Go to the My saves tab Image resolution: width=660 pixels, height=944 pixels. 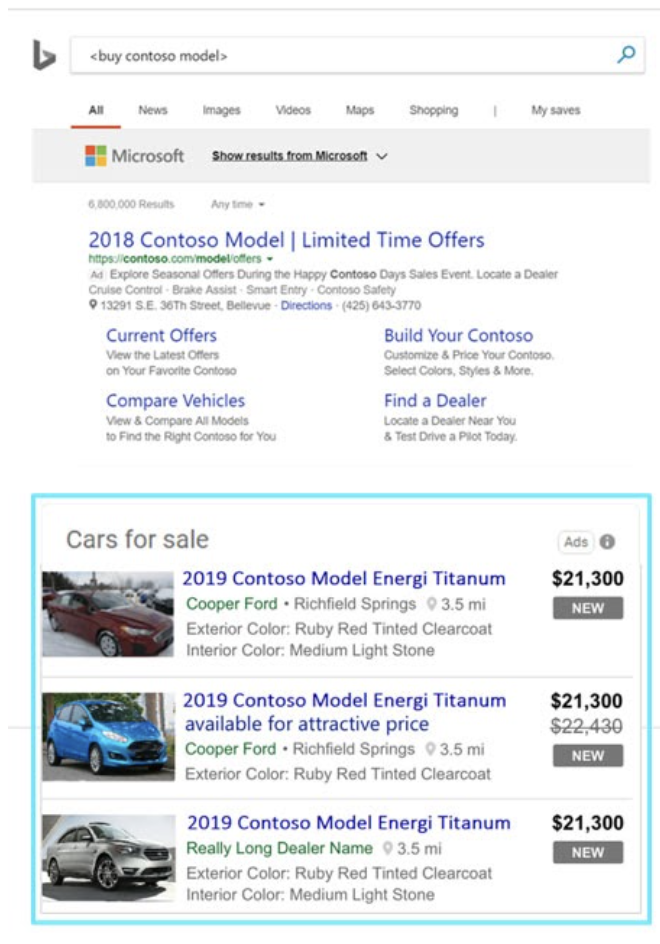[x=555, y=110]
